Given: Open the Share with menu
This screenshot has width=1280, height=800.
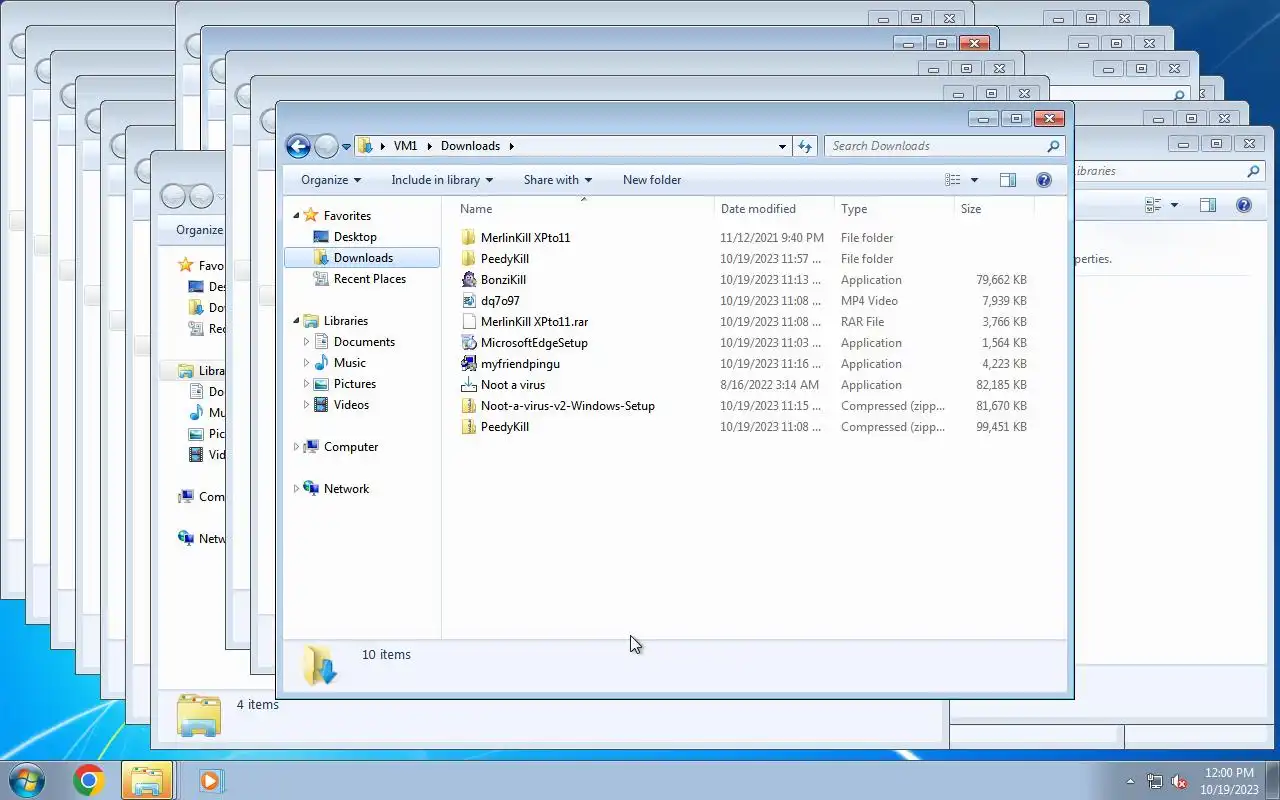Looking at the screenshot, I should tap(558, 180).
